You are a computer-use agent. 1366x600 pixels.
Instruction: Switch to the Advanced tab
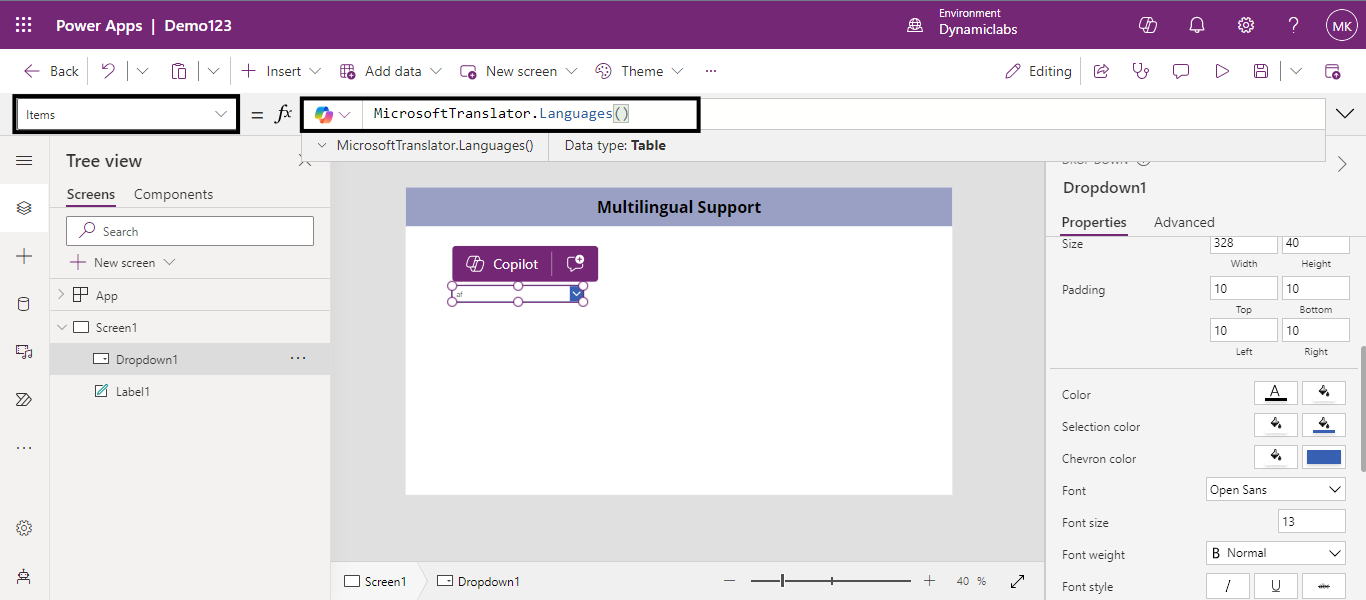[x=1184, y=222]
